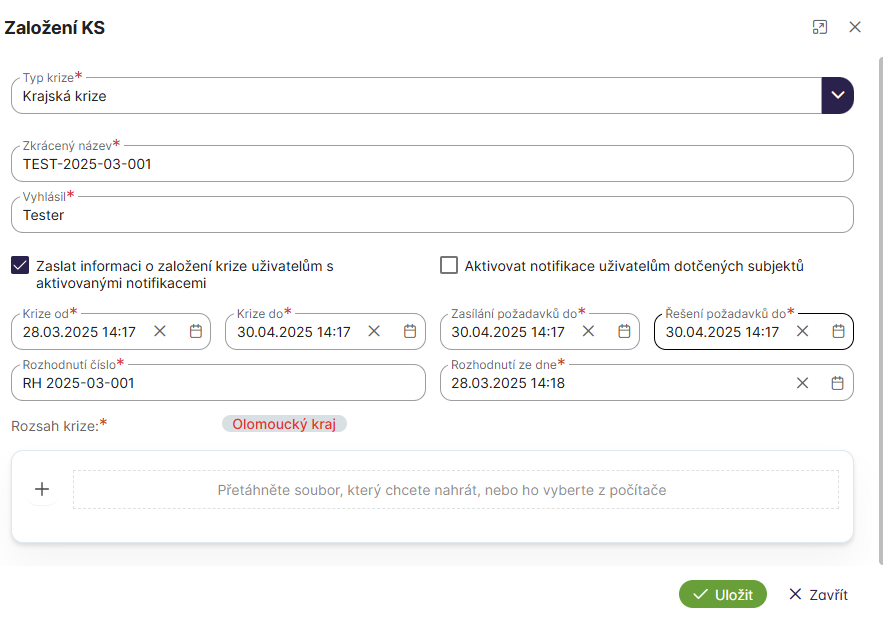Clear the Krize od date value
883x617 pixels.
coord(160,331)
